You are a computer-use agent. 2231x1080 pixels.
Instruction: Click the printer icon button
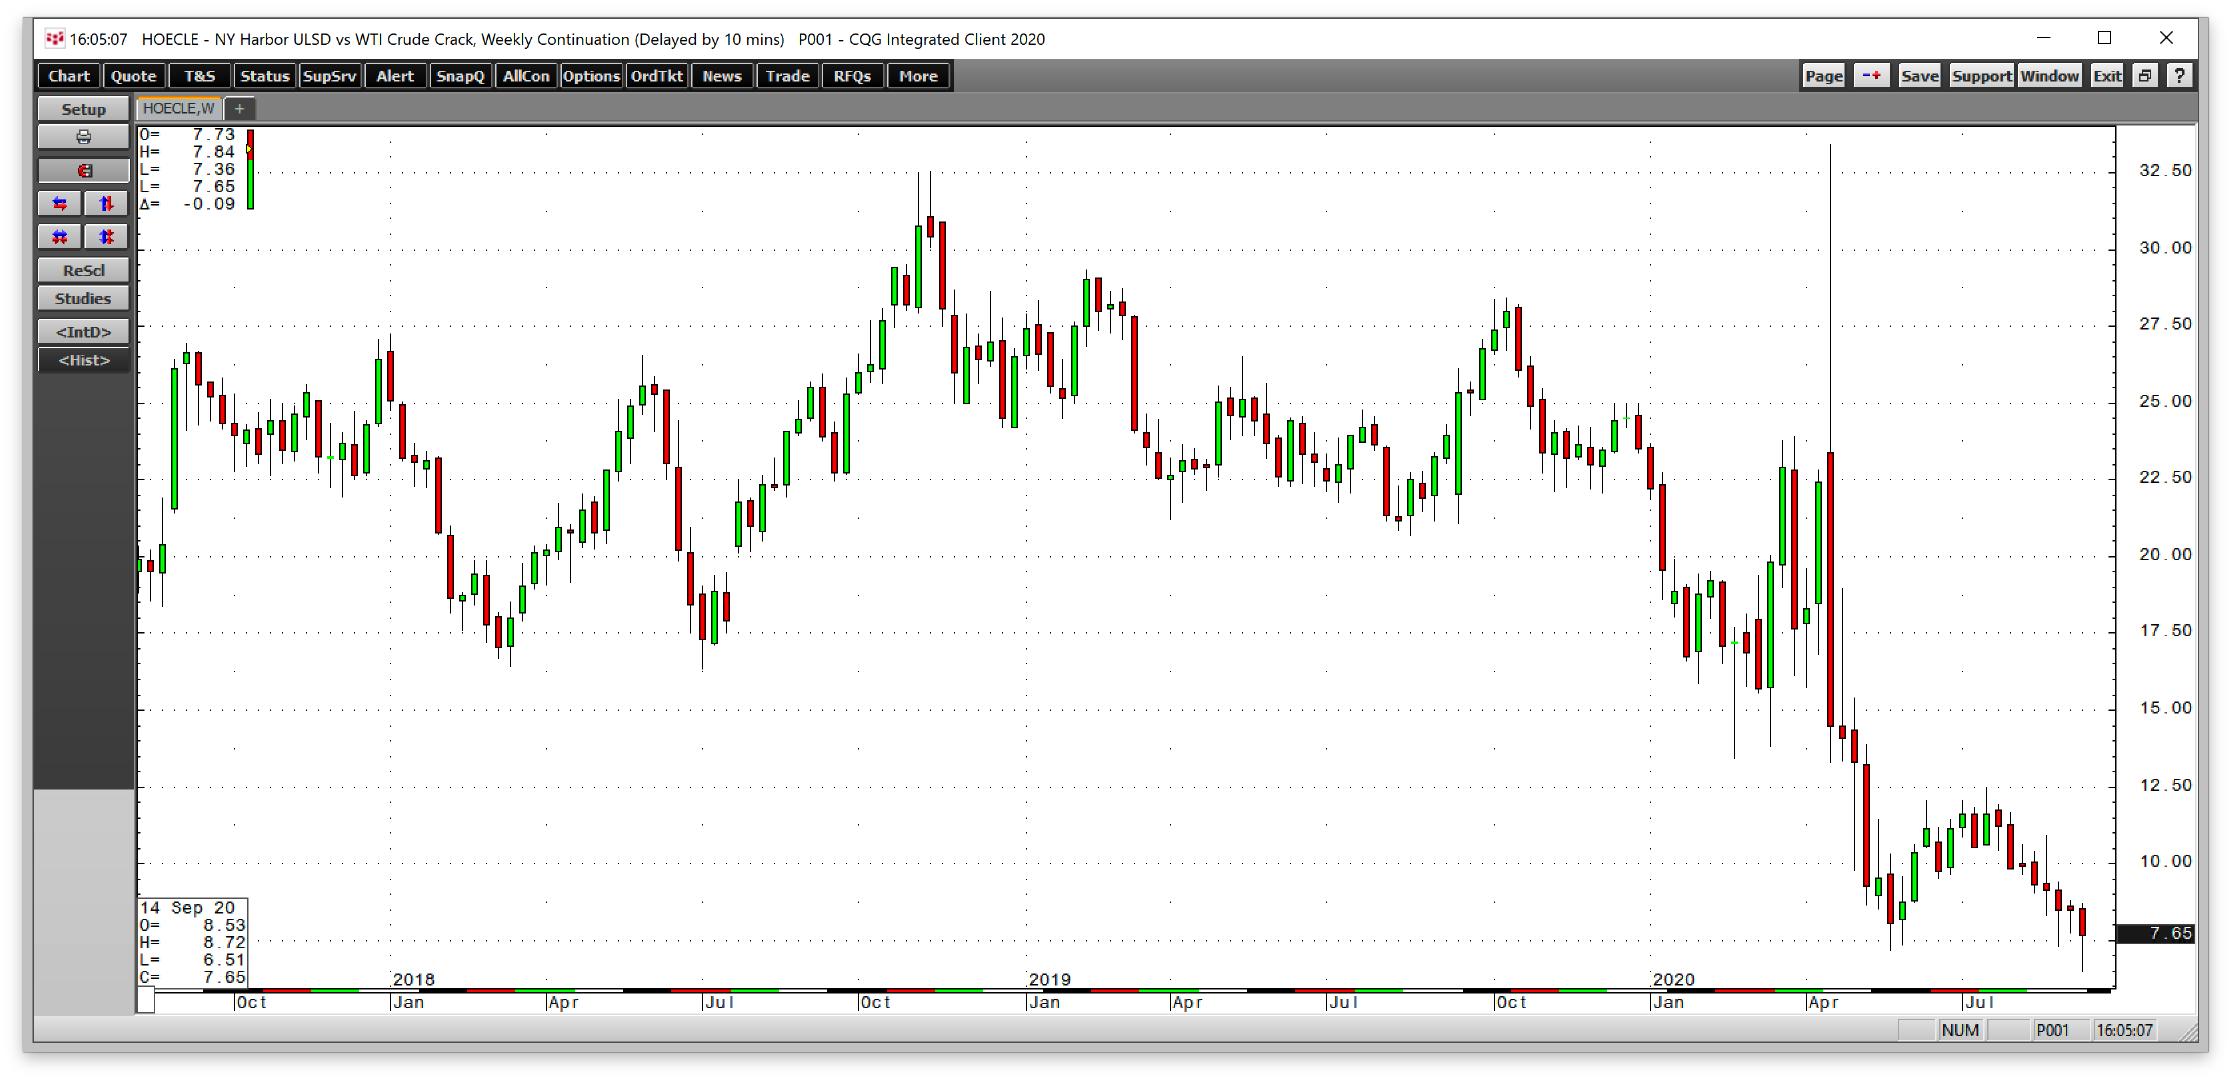tap(83, 137)
